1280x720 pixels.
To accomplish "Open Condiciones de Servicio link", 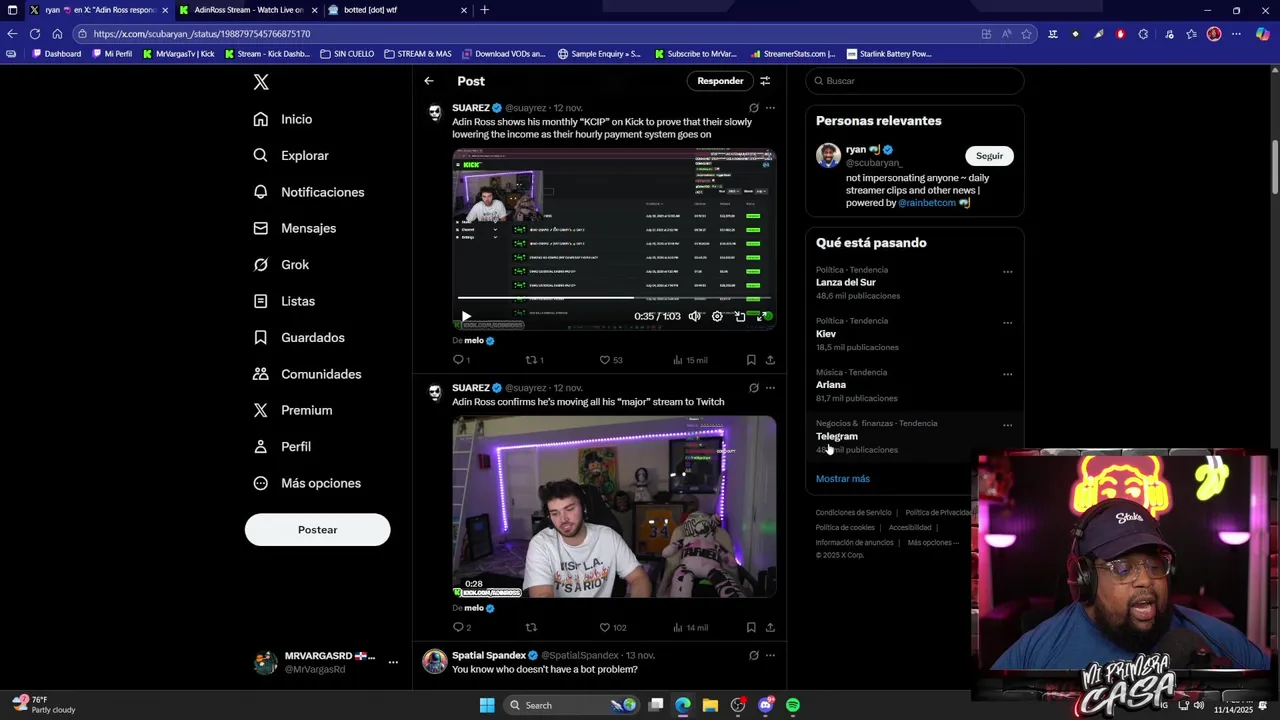I will point(853,513).
